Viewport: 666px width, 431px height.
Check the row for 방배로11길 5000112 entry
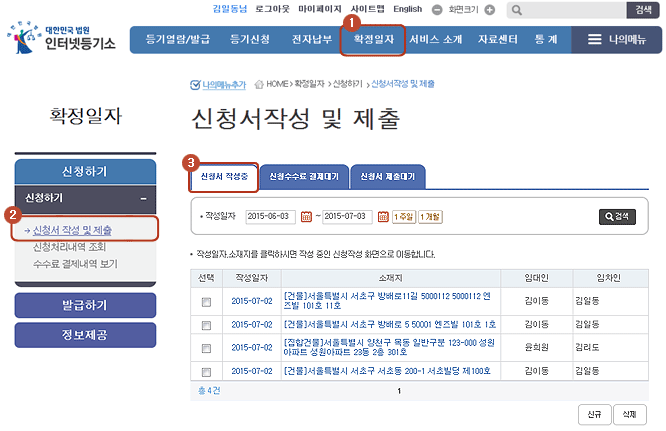206,301
